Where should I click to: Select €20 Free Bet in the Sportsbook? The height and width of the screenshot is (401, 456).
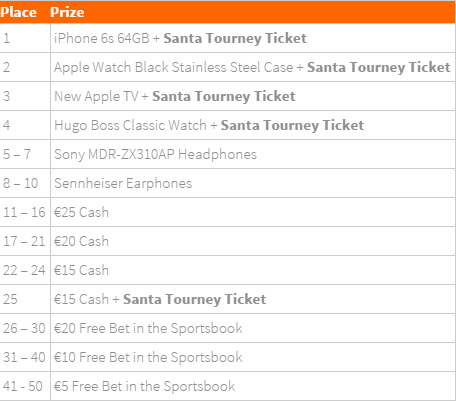(148, 328)
